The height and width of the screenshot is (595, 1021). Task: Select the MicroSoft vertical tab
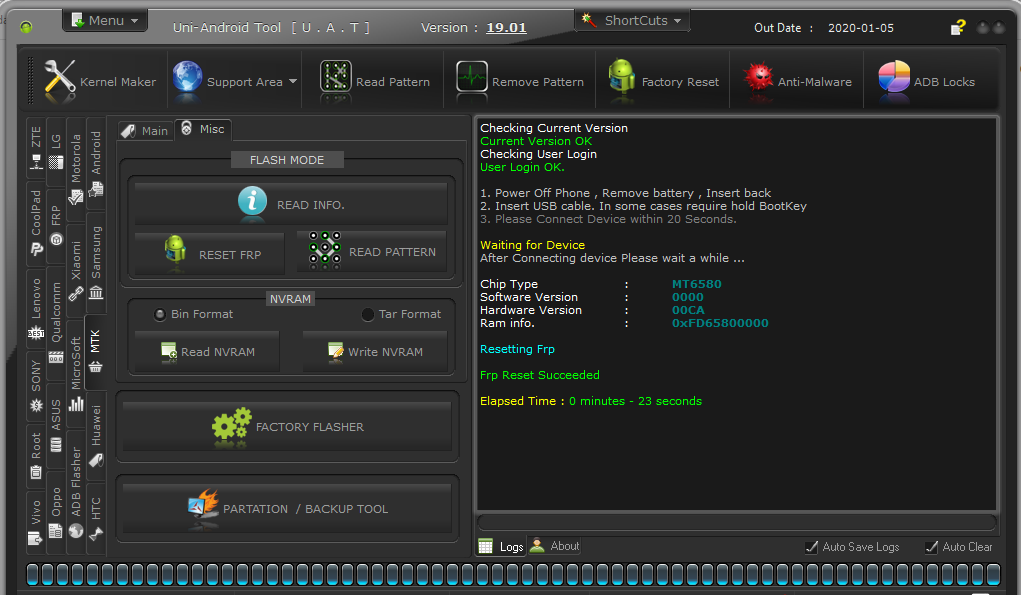pos(76,372)
